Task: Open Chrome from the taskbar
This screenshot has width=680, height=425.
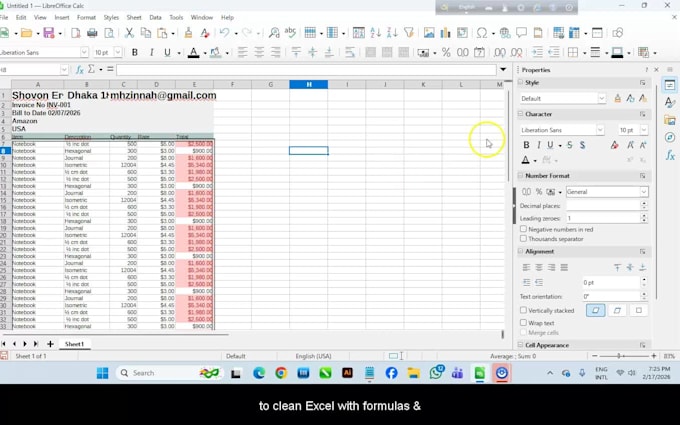Action: coord(281,373)
